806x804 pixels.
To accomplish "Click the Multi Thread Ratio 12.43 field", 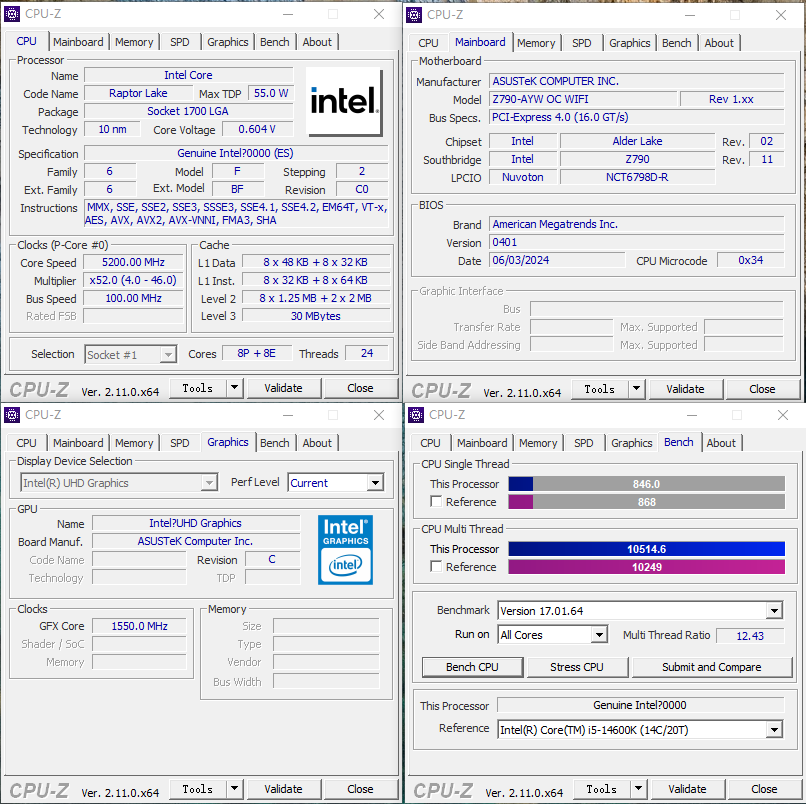I will point(750,636).
